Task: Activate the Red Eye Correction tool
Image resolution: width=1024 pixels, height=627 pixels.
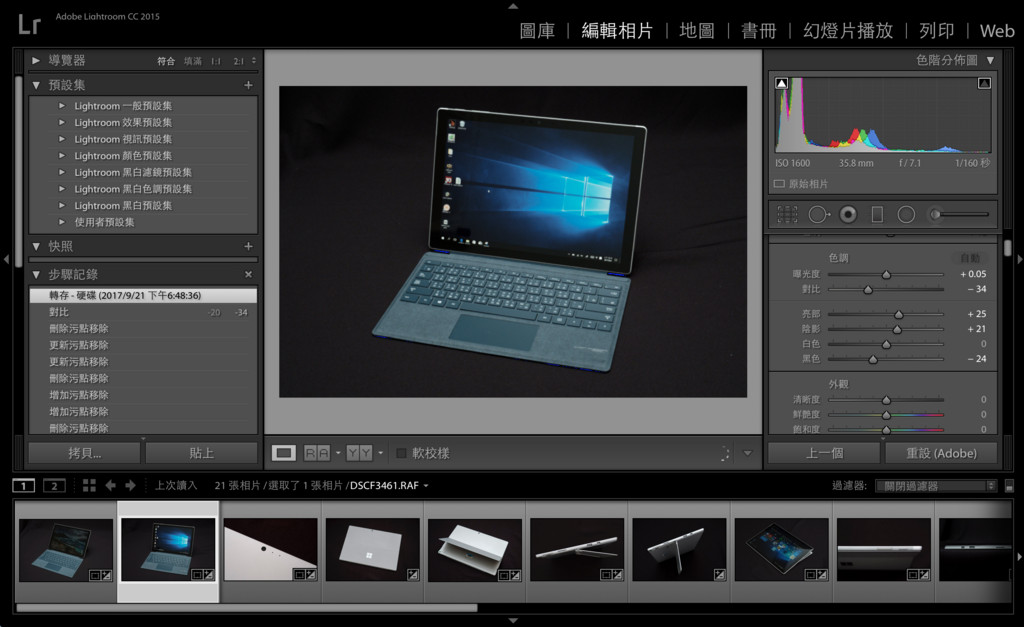Action: click(x=848, y=214)
